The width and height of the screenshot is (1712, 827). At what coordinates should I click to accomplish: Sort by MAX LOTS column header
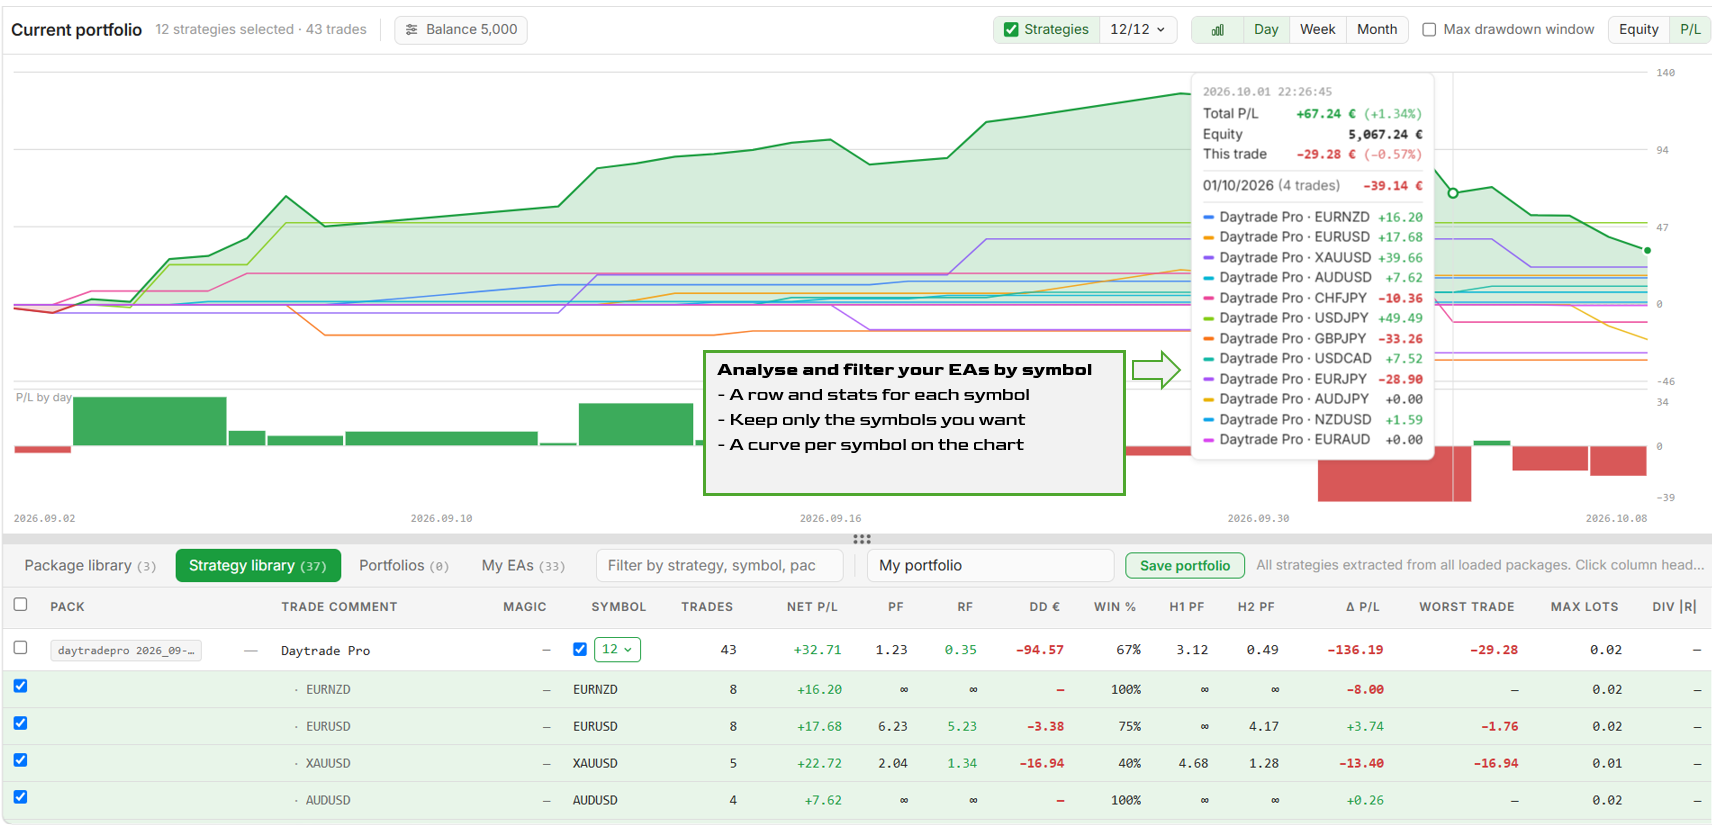(1584, 607)
